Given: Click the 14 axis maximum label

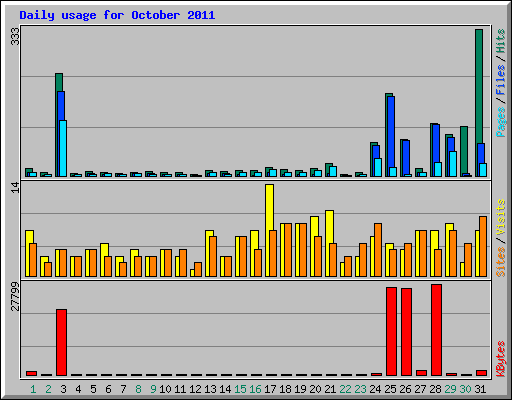Looking at the screenshot, I should coord(15,188).
